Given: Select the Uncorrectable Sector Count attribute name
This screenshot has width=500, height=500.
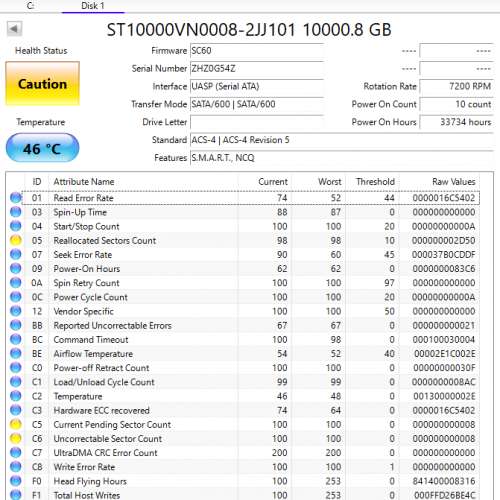Looking at the screenshot, I should click(x=108, y=439).
